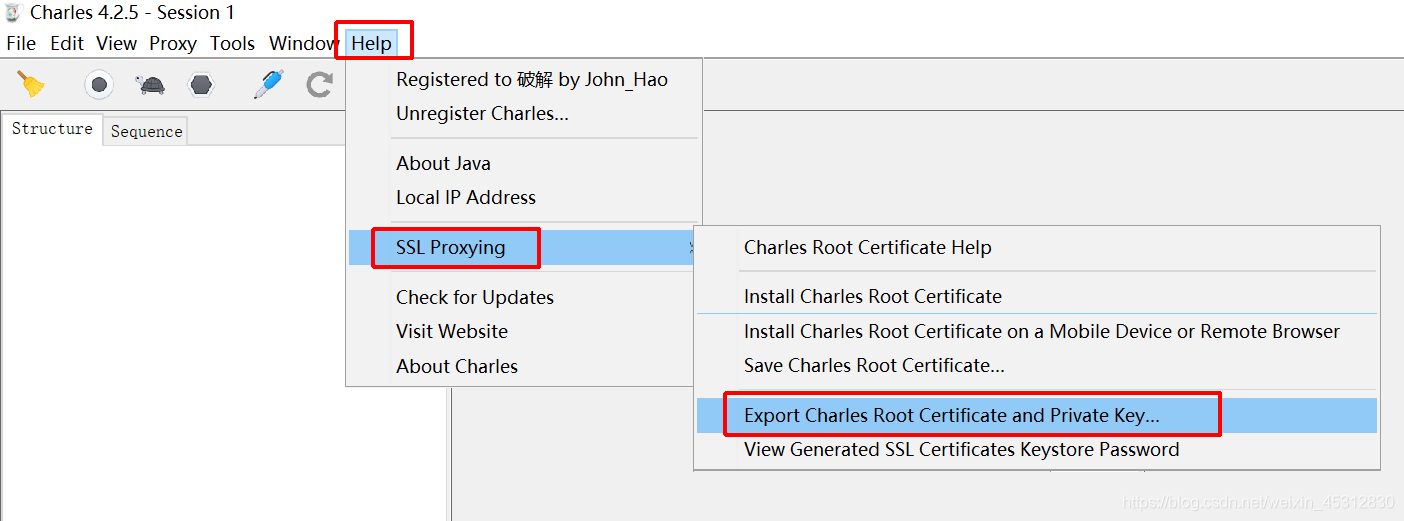This screenshot has width=1404, height=521.
Task: Select Local IP Address menu item
Action: (x=525, y=197)
